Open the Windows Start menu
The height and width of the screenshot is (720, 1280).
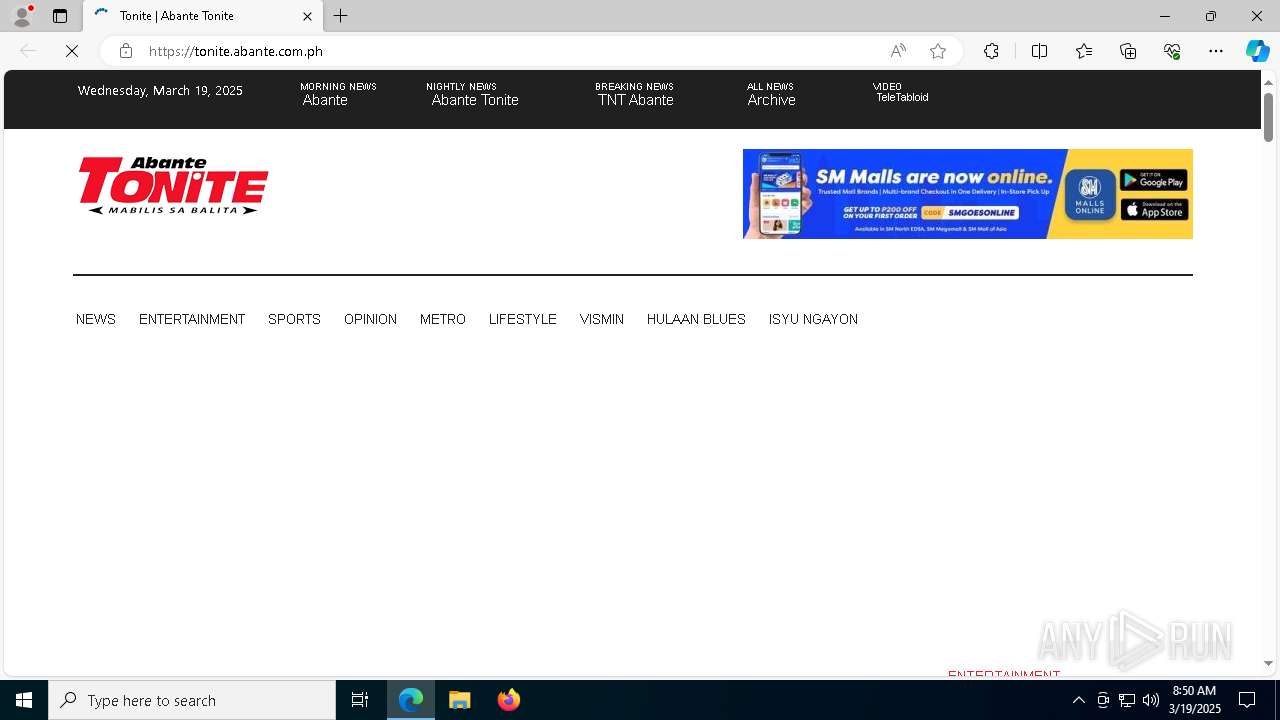click(24, 700)
